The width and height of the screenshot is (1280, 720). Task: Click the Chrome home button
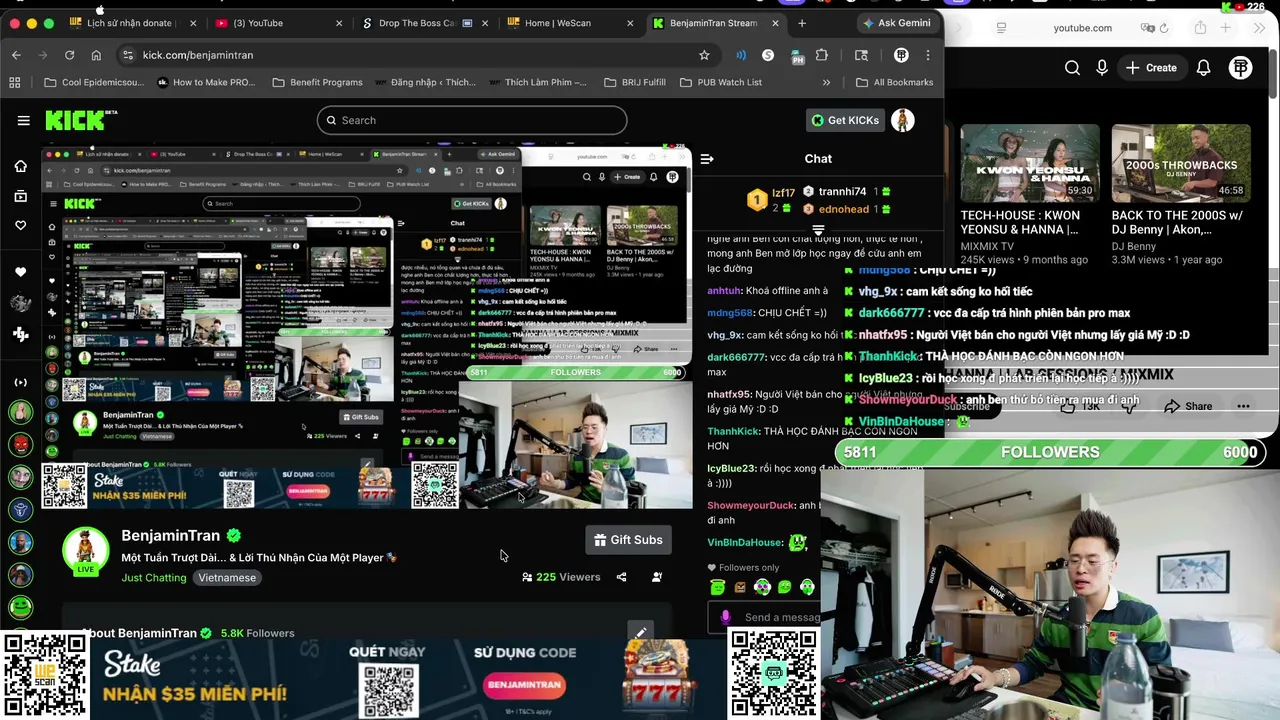[x=96, y=55]
